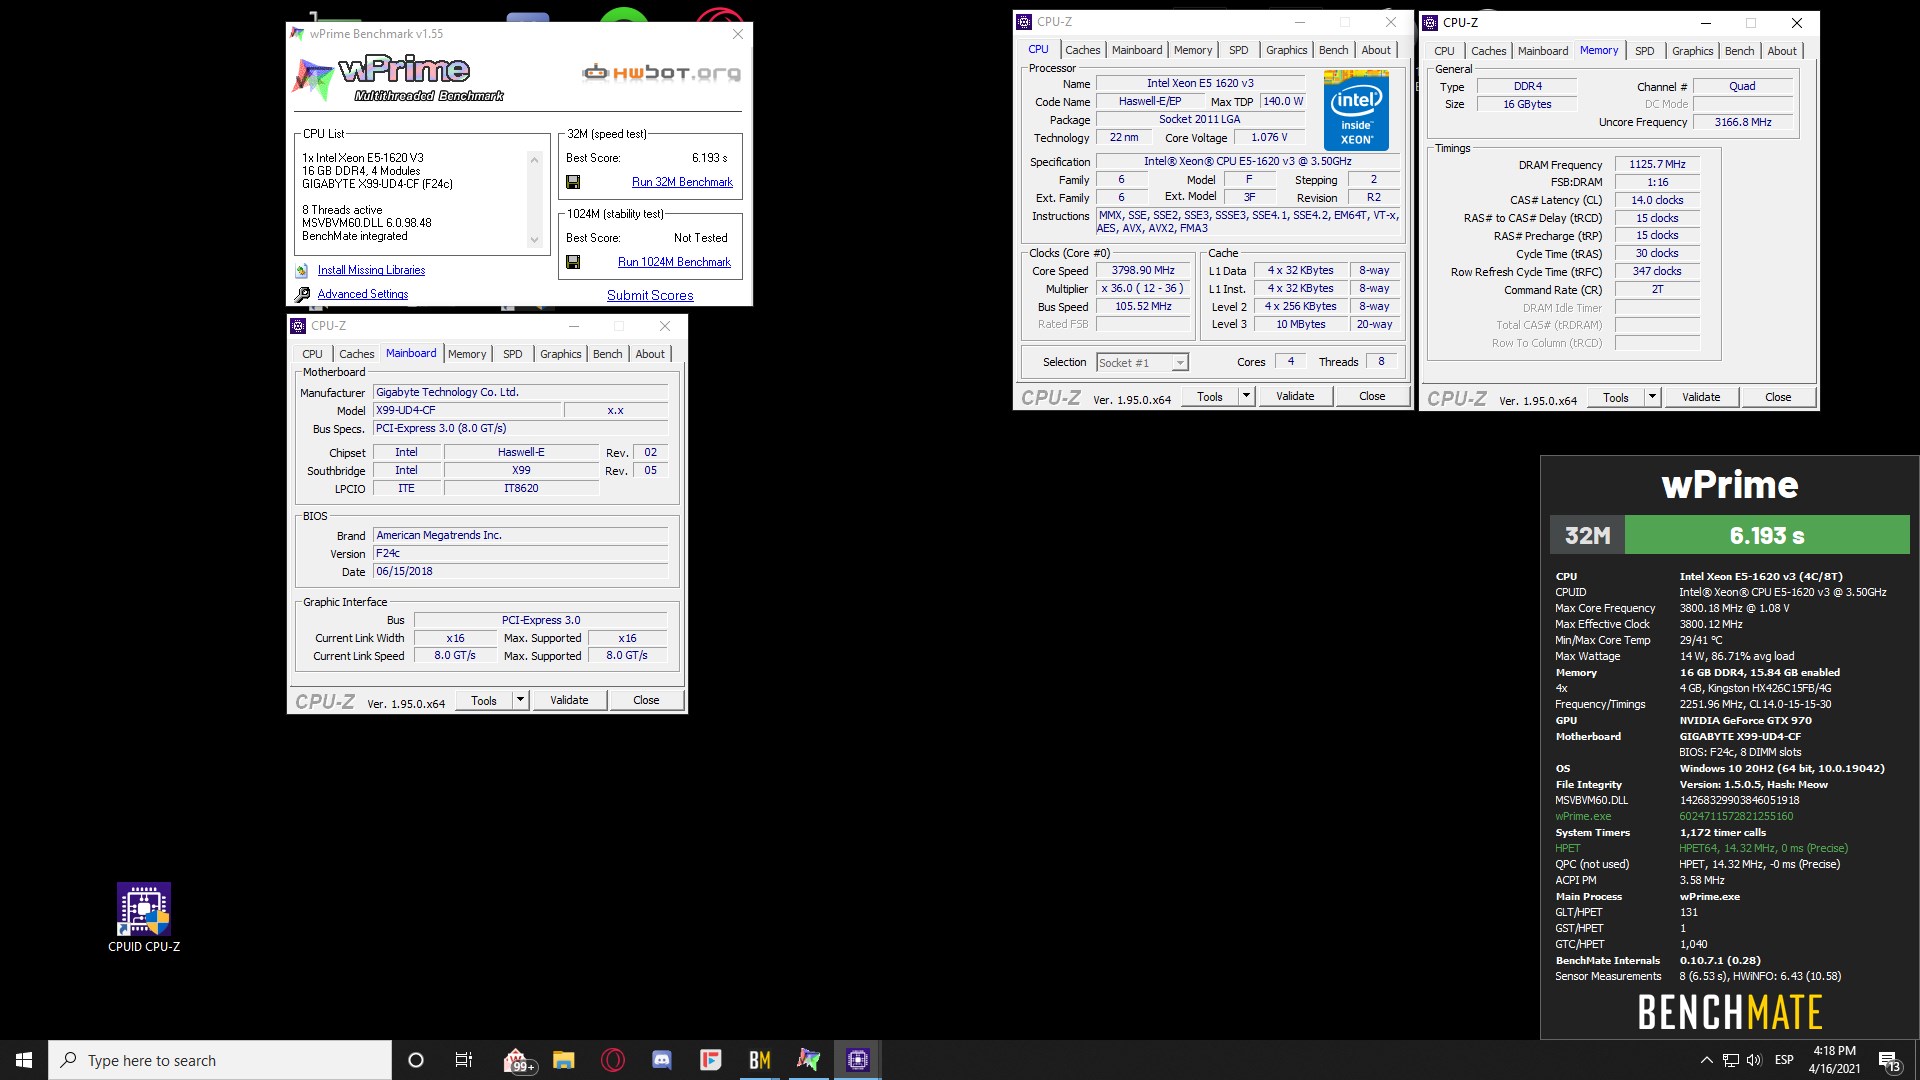Click the wrench icon beside Advanced Settings
Viewport: 1920px width, 1080px height.
point(302,294)
